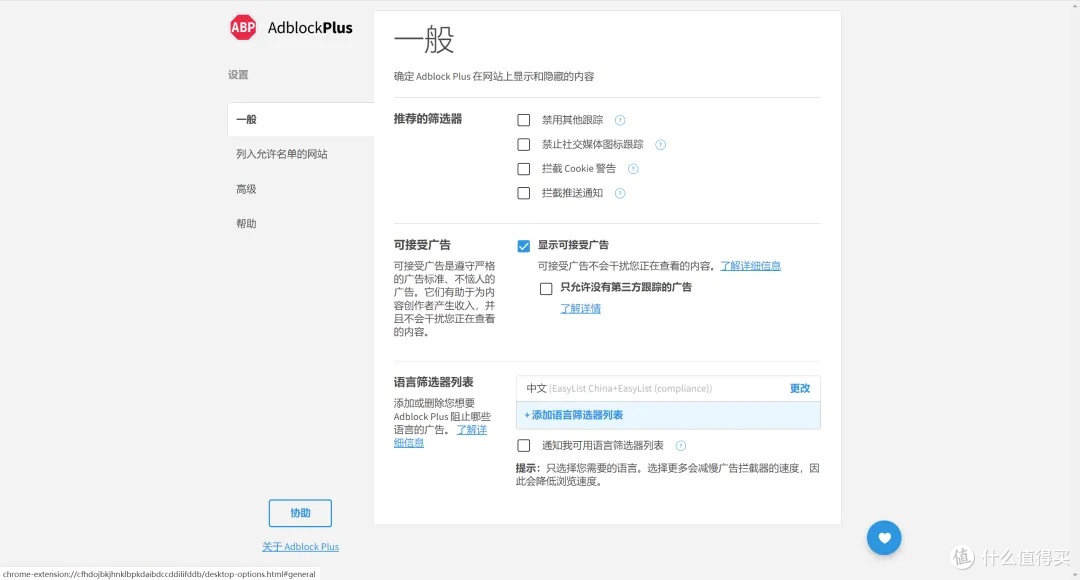Viewport: 1080px width, 580px height.
Task: Tick 只允许没有第三方跟踪的广告 checkbox
Action: click(546, 289)
